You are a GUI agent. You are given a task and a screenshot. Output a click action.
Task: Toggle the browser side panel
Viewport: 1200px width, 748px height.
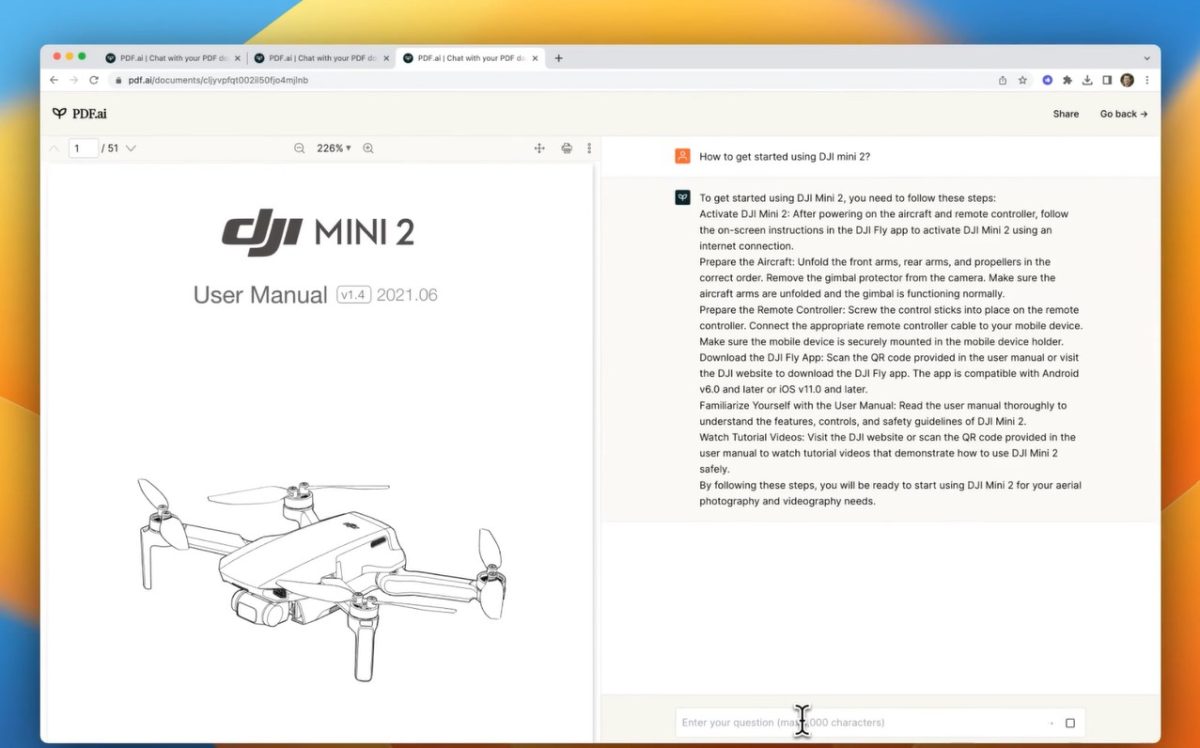coord(1107,80)
